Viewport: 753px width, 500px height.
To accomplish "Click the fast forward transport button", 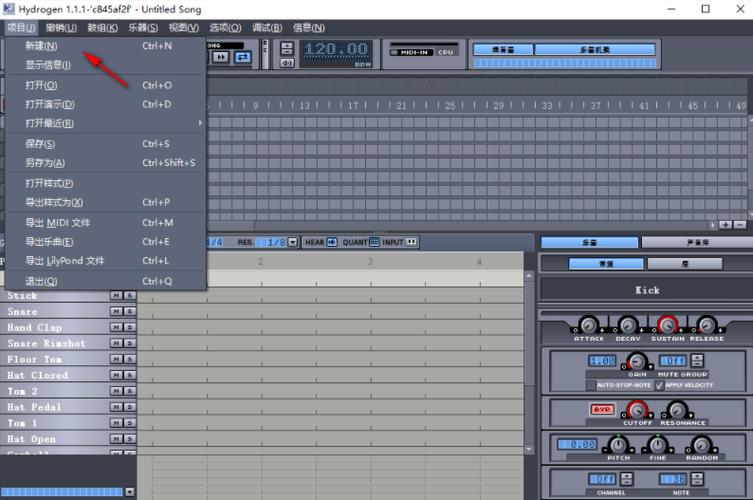I will (x=220, y=57).
